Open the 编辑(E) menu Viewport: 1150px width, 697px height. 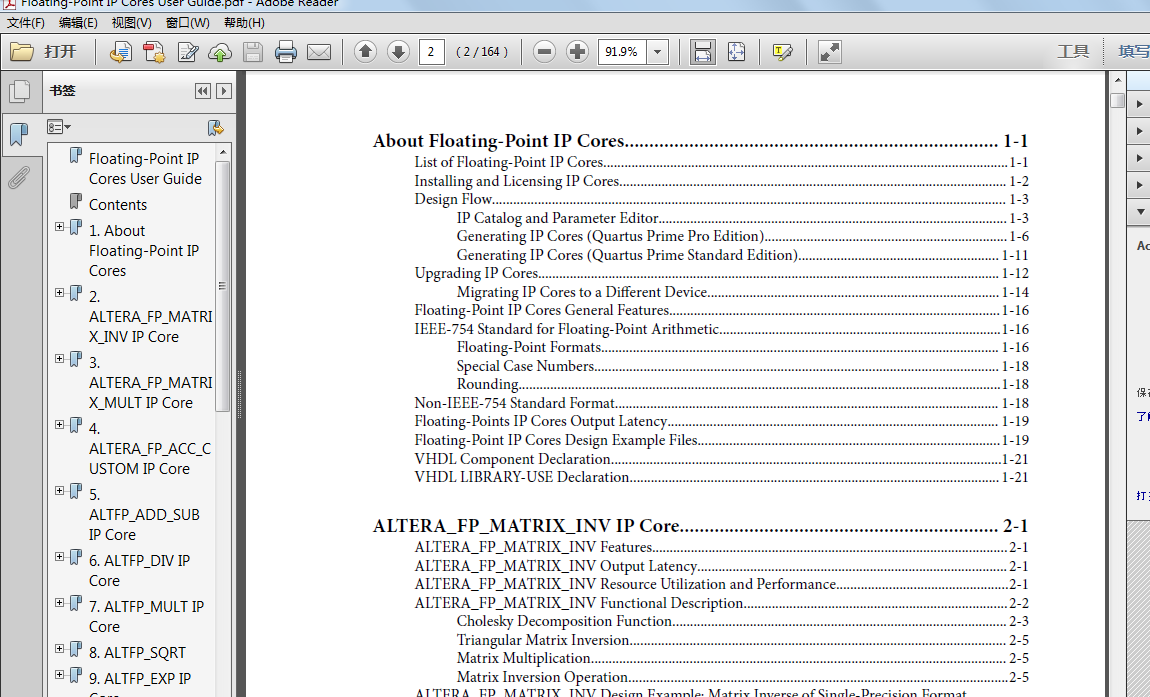point(78,23)
